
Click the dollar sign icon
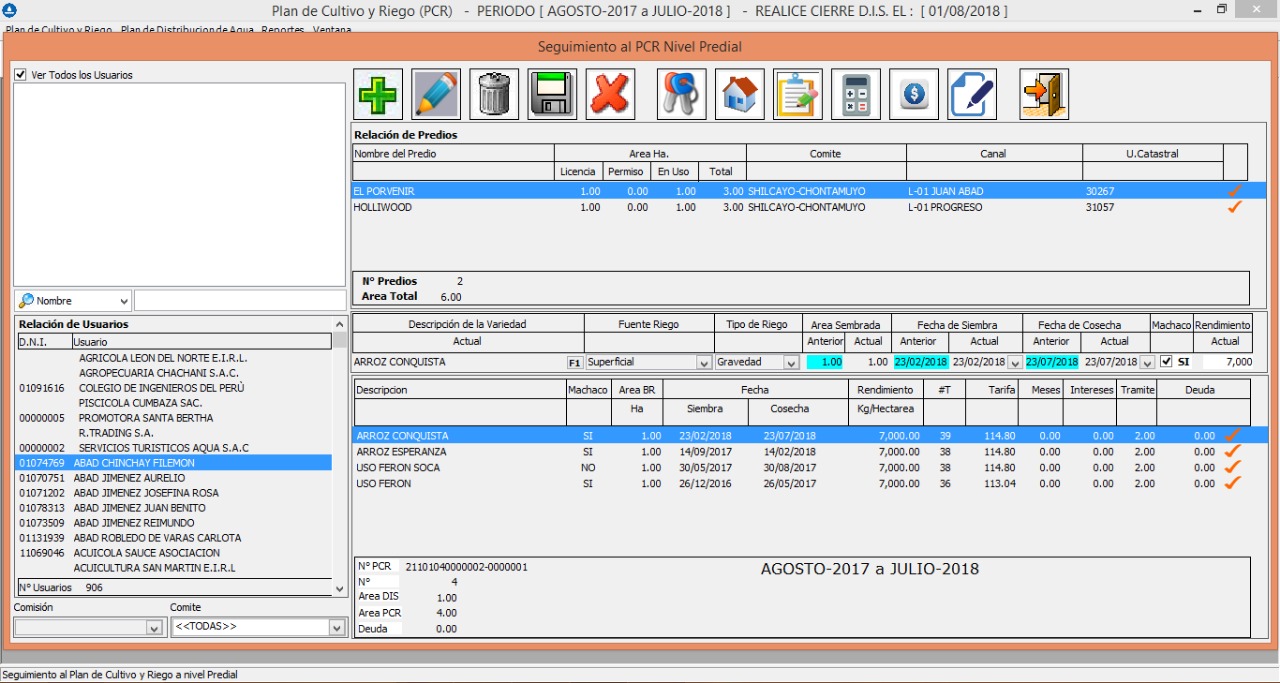click(x=914, y=94)
